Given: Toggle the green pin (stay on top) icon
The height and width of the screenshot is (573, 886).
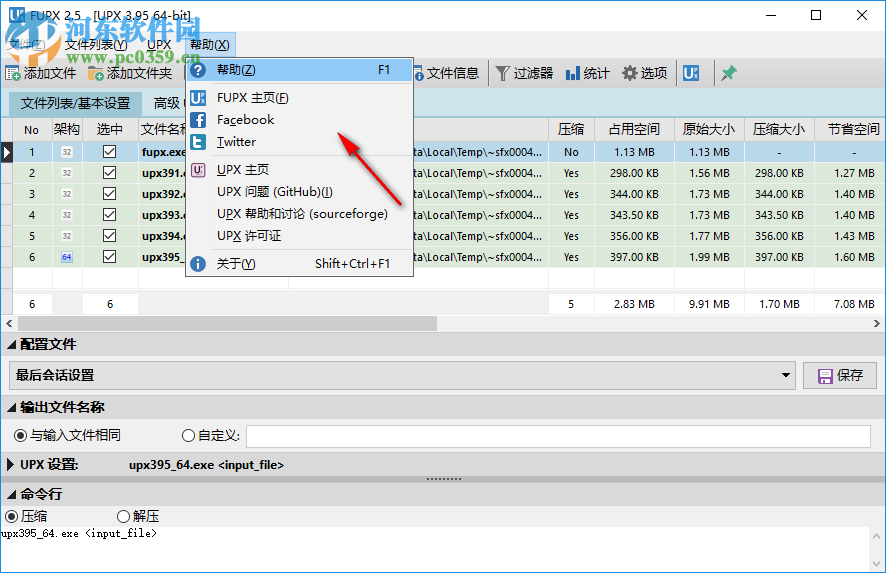Looking at the screenshot, I should (x=728, y=73).
